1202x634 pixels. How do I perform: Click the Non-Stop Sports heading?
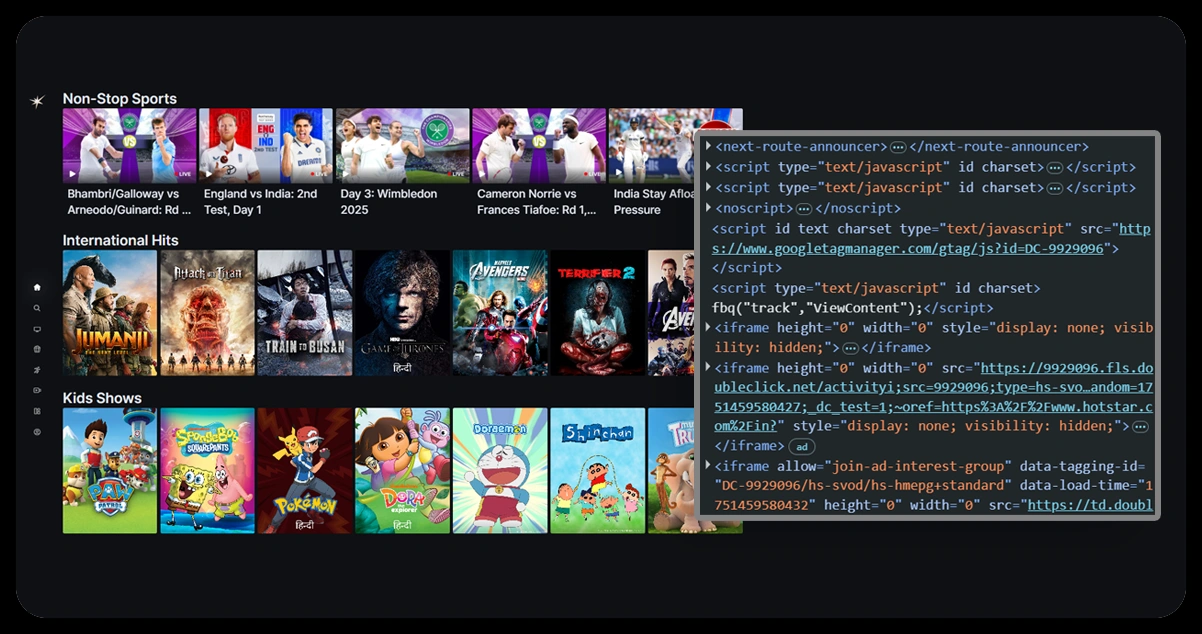pos(119,99)
